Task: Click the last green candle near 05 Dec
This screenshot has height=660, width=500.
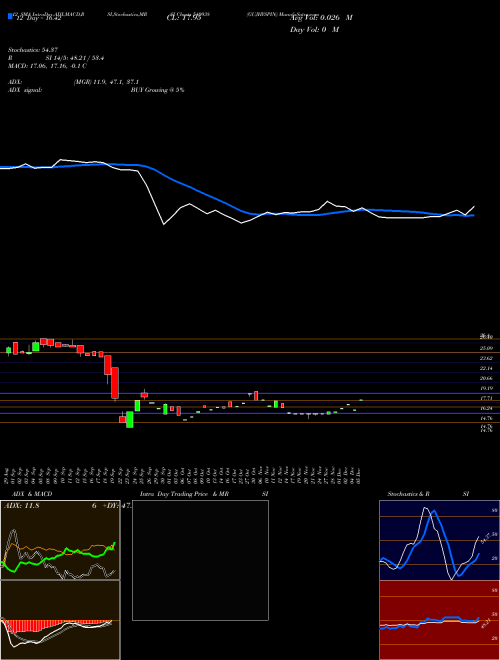Action: click(x=361, y=400)
